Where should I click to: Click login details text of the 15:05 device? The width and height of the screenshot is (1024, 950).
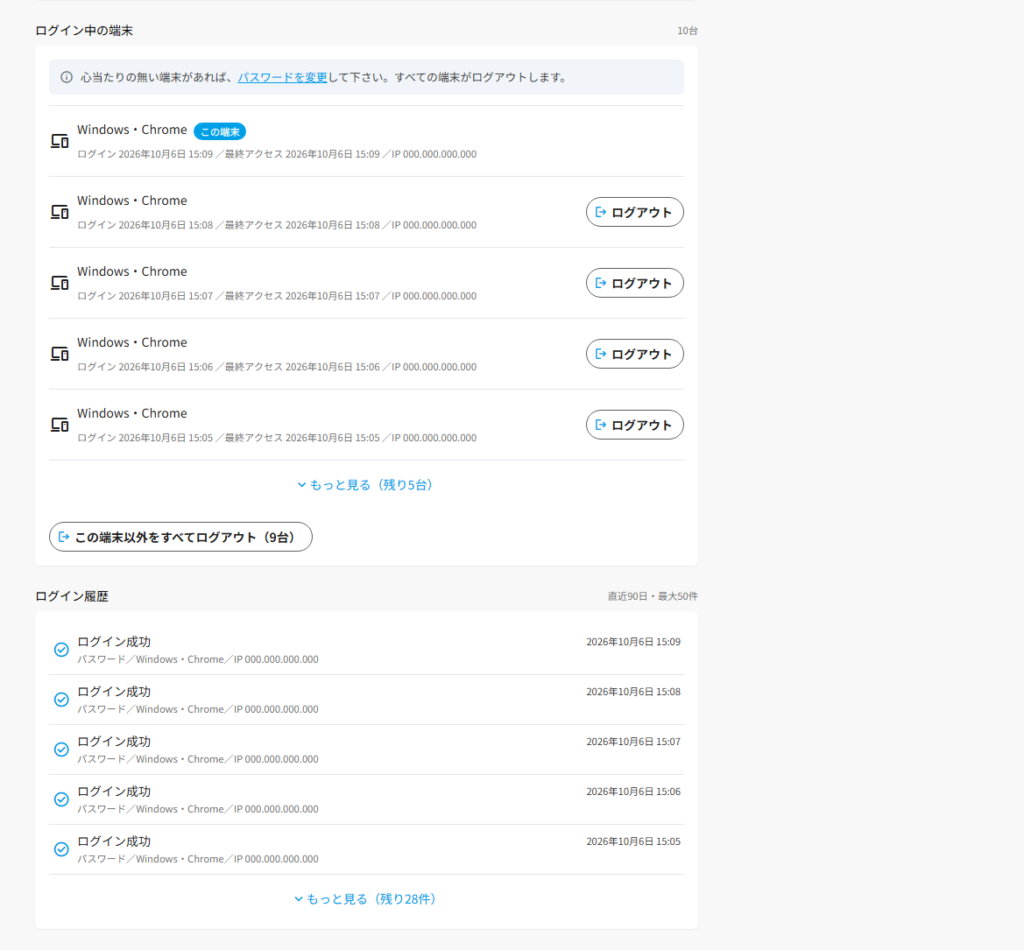tap(277, 438)
